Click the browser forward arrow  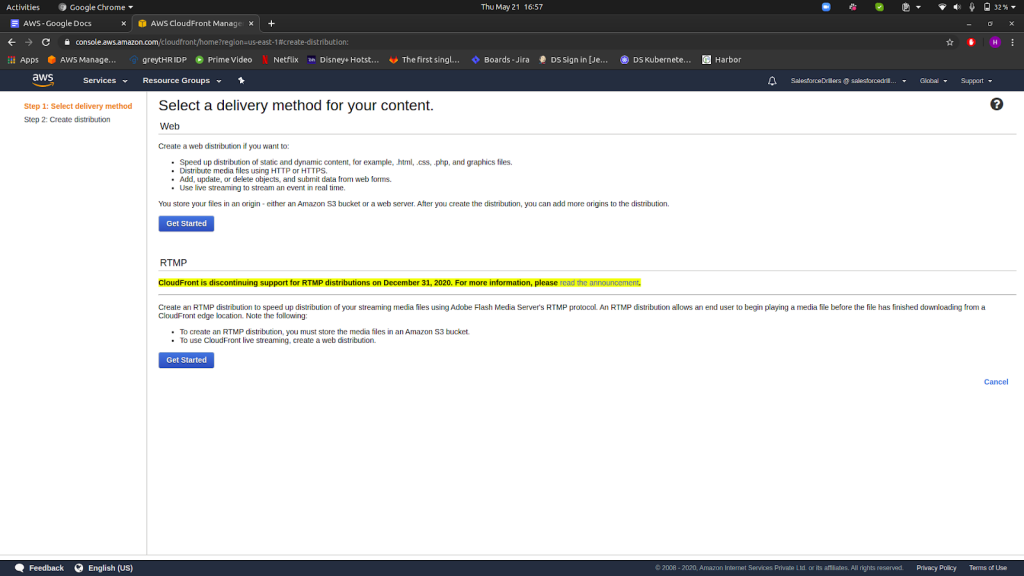pyautogui.click(x=29, y=42)
